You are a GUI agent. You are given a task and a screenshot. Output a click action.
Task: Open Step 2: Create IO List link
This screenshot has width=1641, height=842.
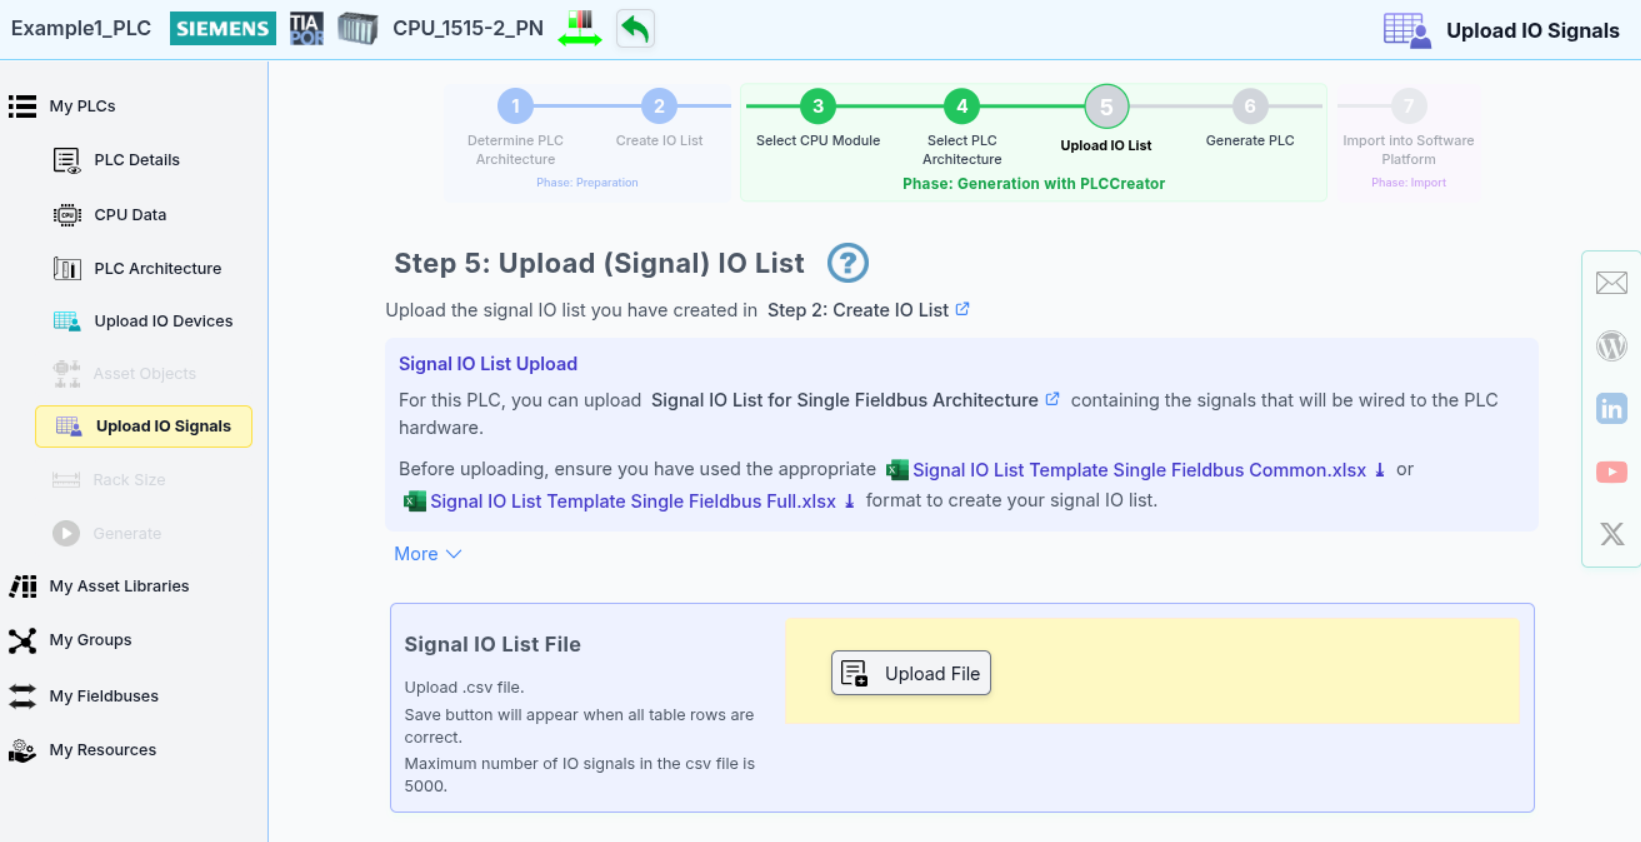[858, 310]
